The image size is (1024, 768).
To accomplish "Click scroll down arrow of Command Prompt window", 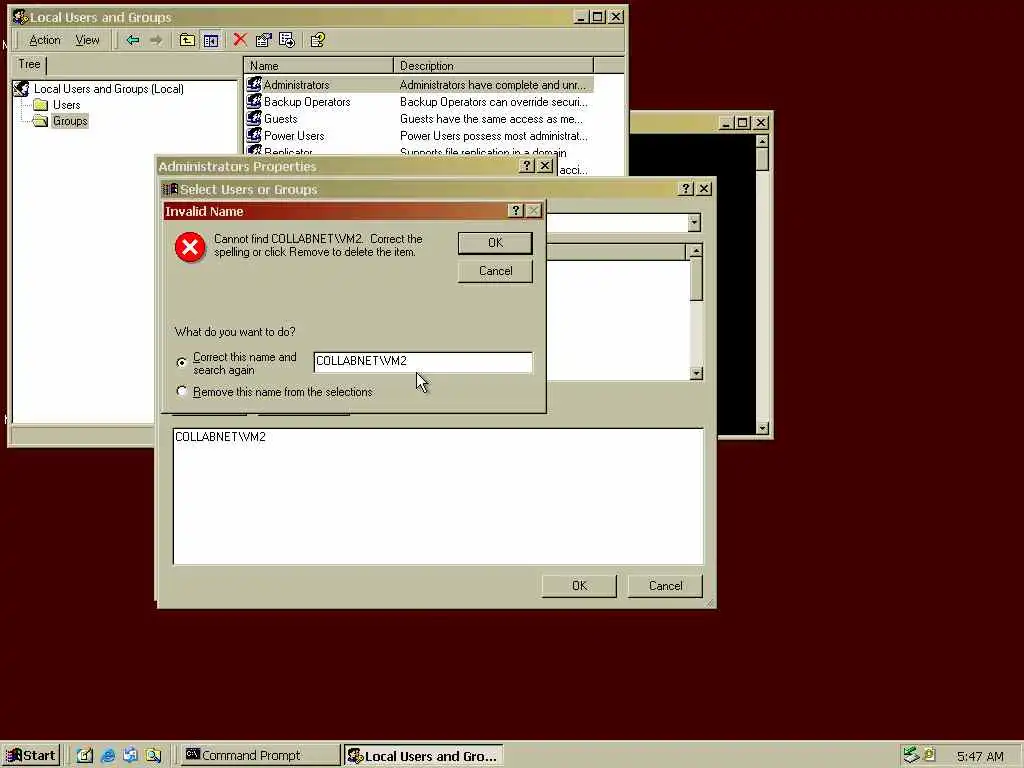I will click(762, 428).
